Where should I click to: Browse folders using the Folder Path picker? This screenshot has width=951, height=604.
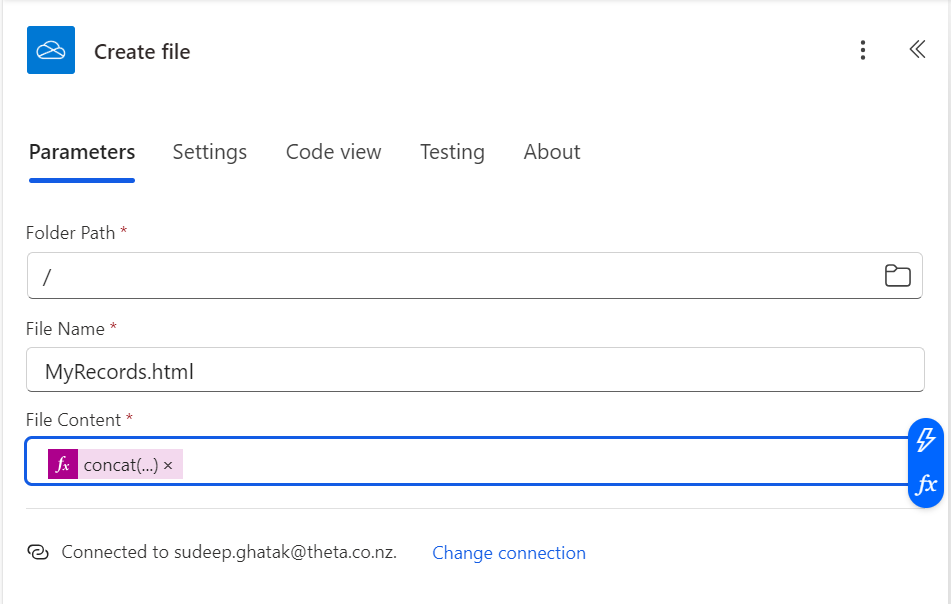899,276
